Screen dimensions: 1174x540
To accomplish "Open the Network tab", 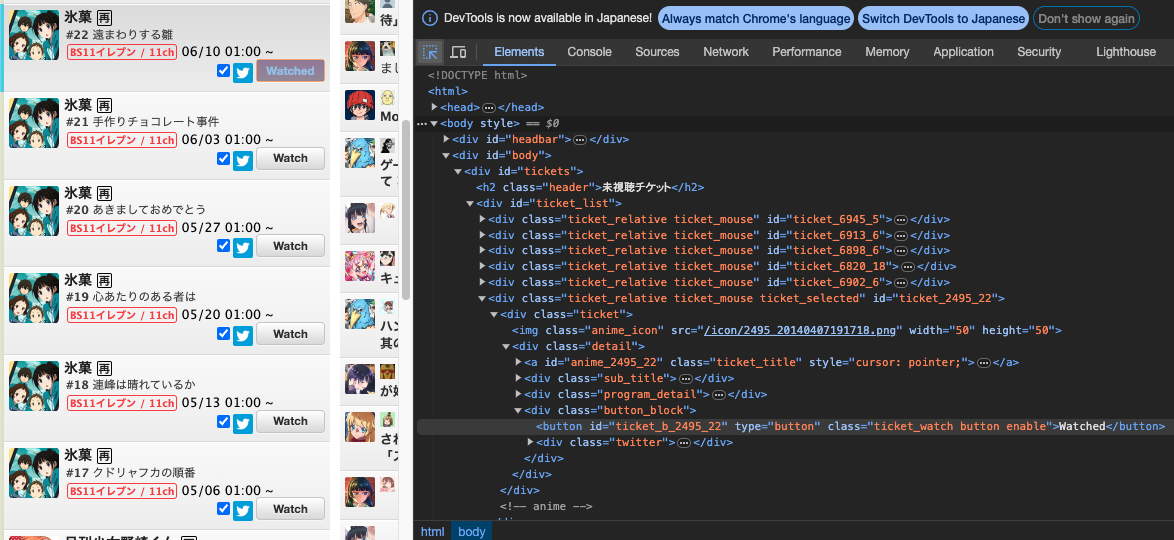I will click(726, 52).
